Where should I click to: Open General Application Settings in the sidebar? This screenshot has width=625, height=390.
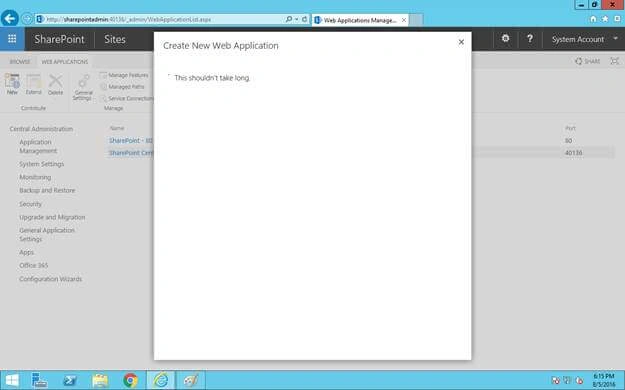[47, 234]
